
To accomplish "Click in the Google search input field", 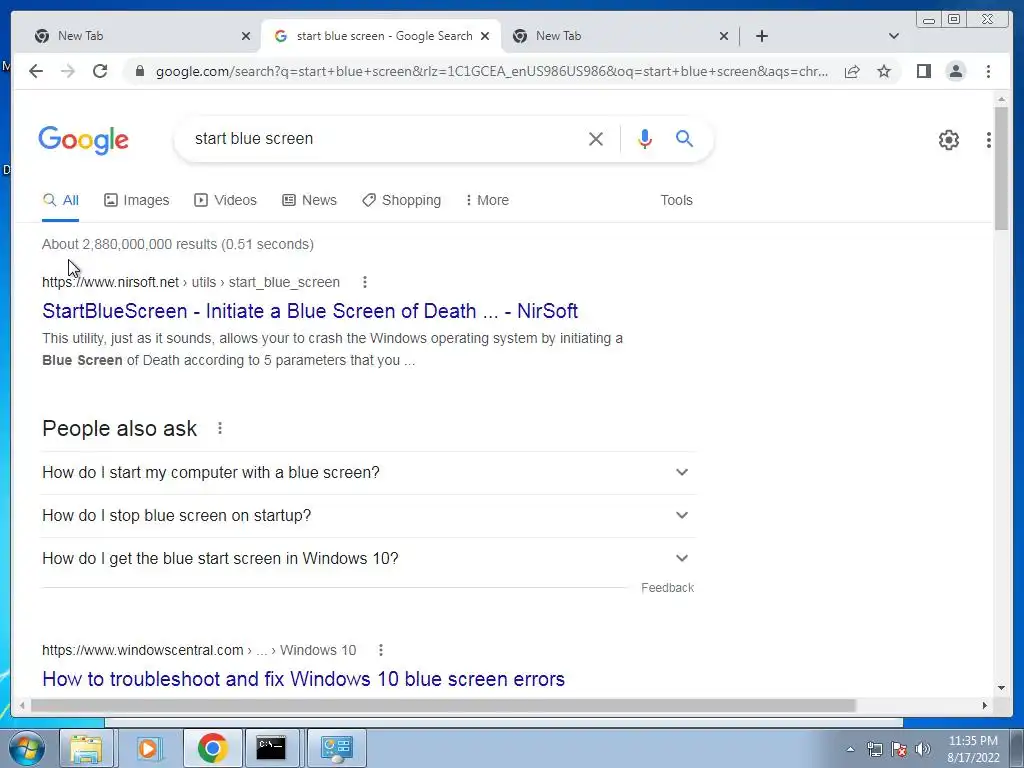I will pyautogui.click(x=385, y=138).
